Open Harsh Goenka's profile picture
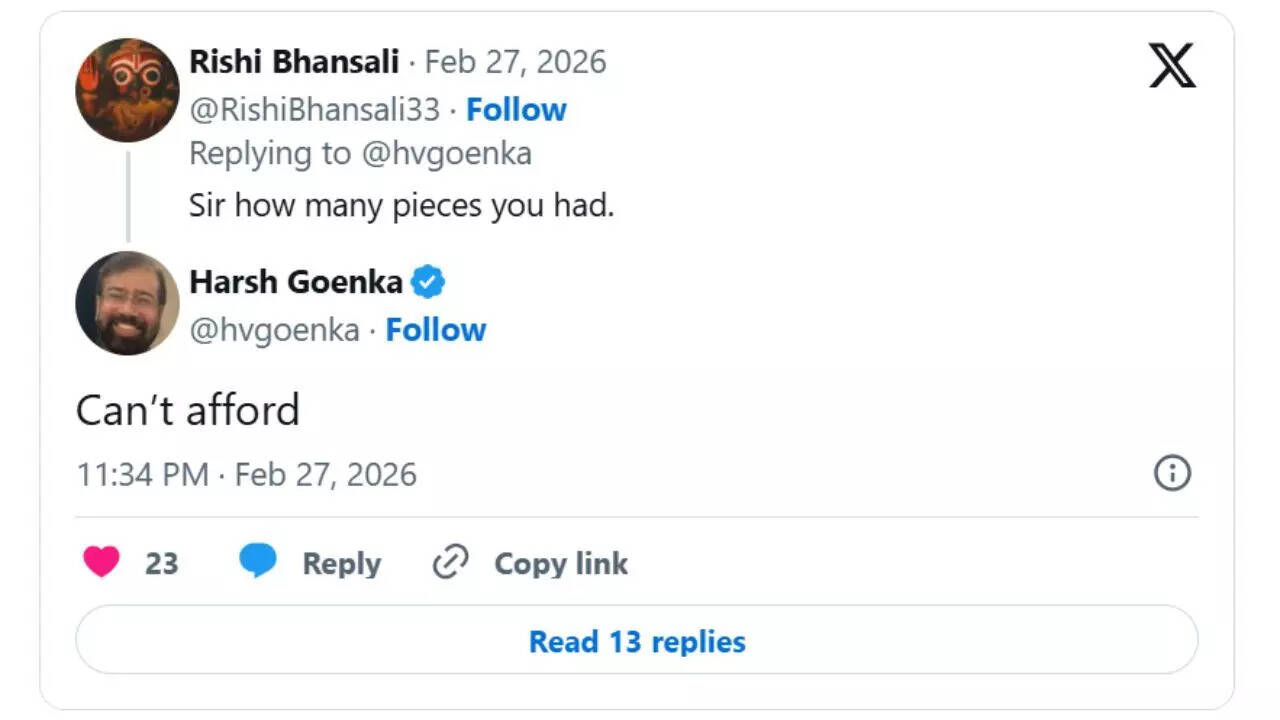This screenshot has height=720, width=1280. coord(126,304)
